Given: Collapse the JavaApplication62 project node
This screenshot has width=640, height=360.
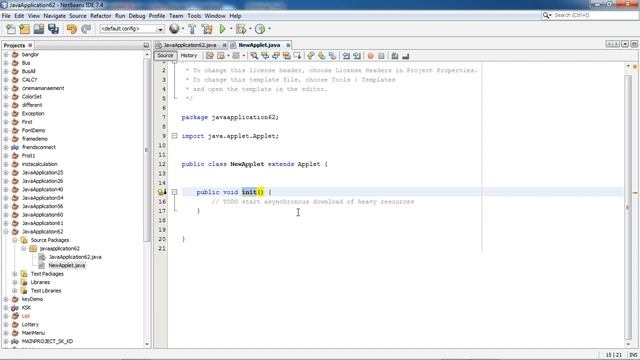Looking at the screenshot, I should point(6,231).
